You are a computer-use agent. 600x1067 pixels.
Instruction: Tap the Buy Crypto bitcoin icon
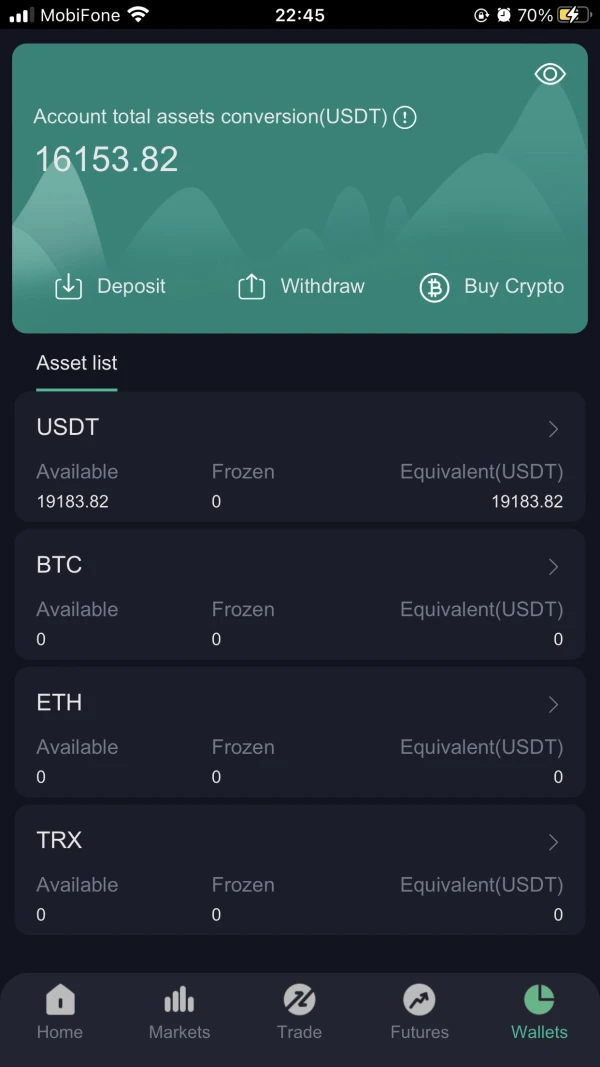434,287
